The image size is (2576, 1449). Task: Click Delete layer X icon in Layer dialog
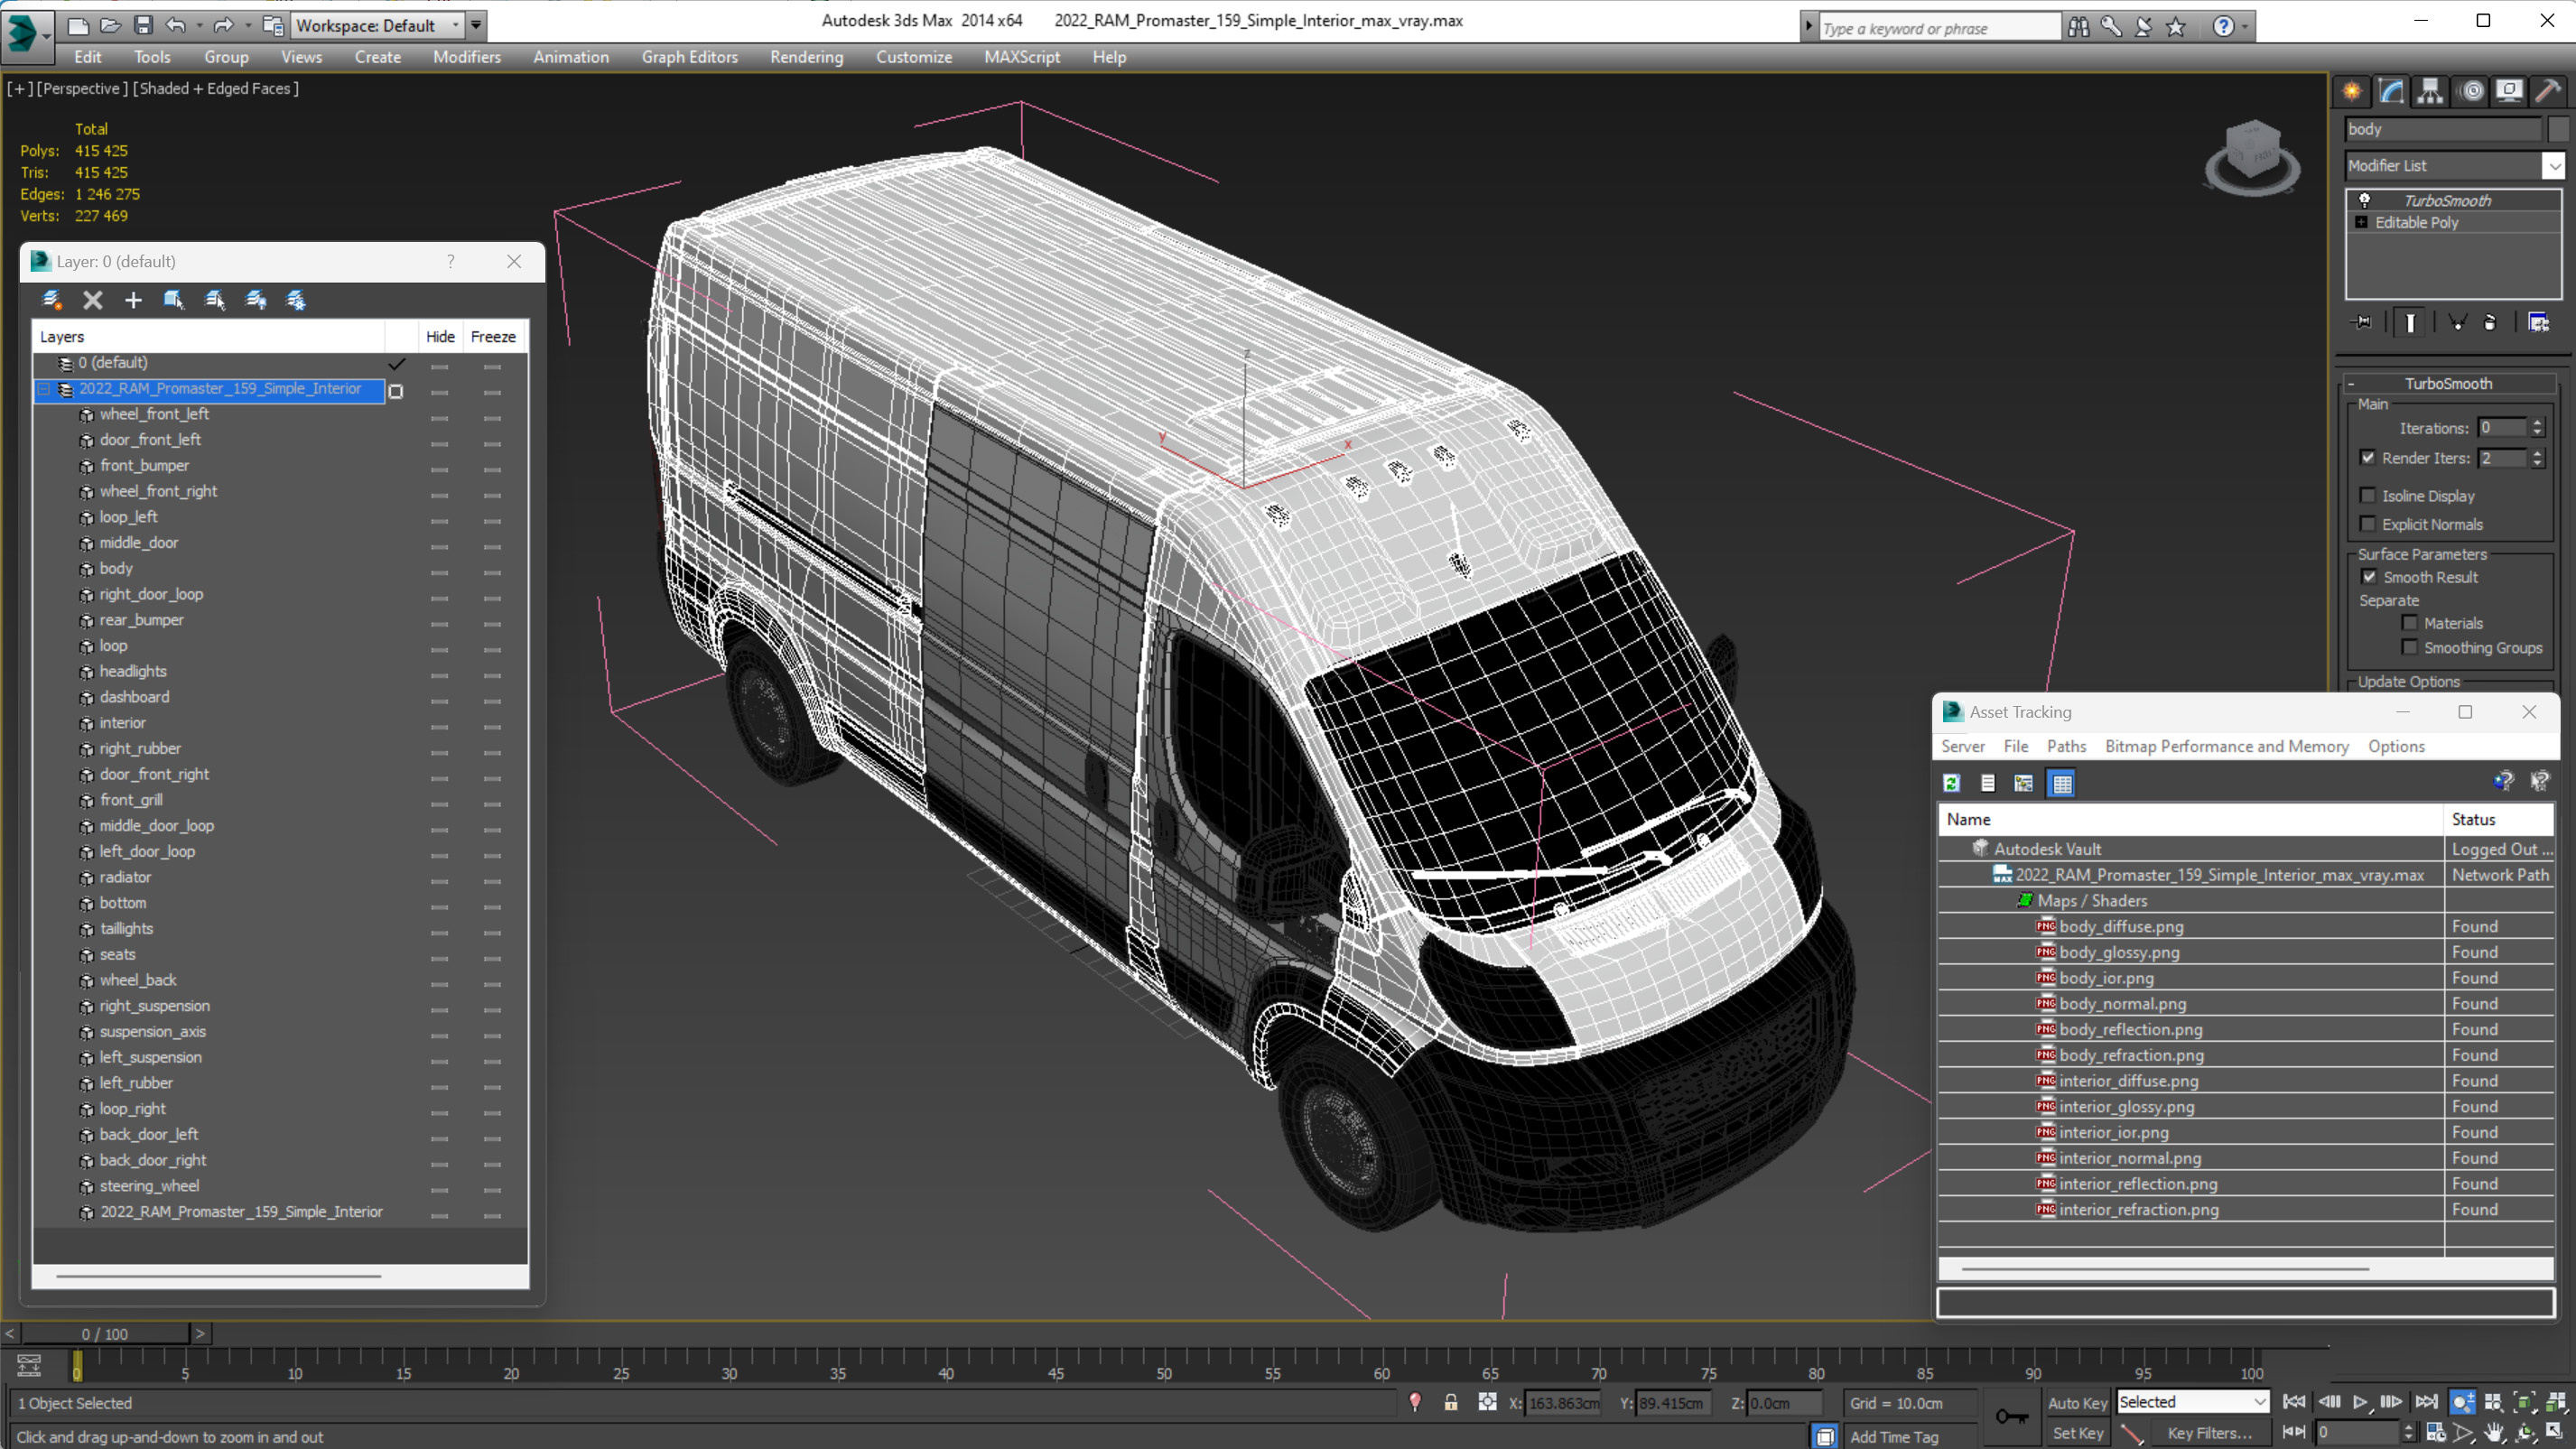tap(92, 300)
